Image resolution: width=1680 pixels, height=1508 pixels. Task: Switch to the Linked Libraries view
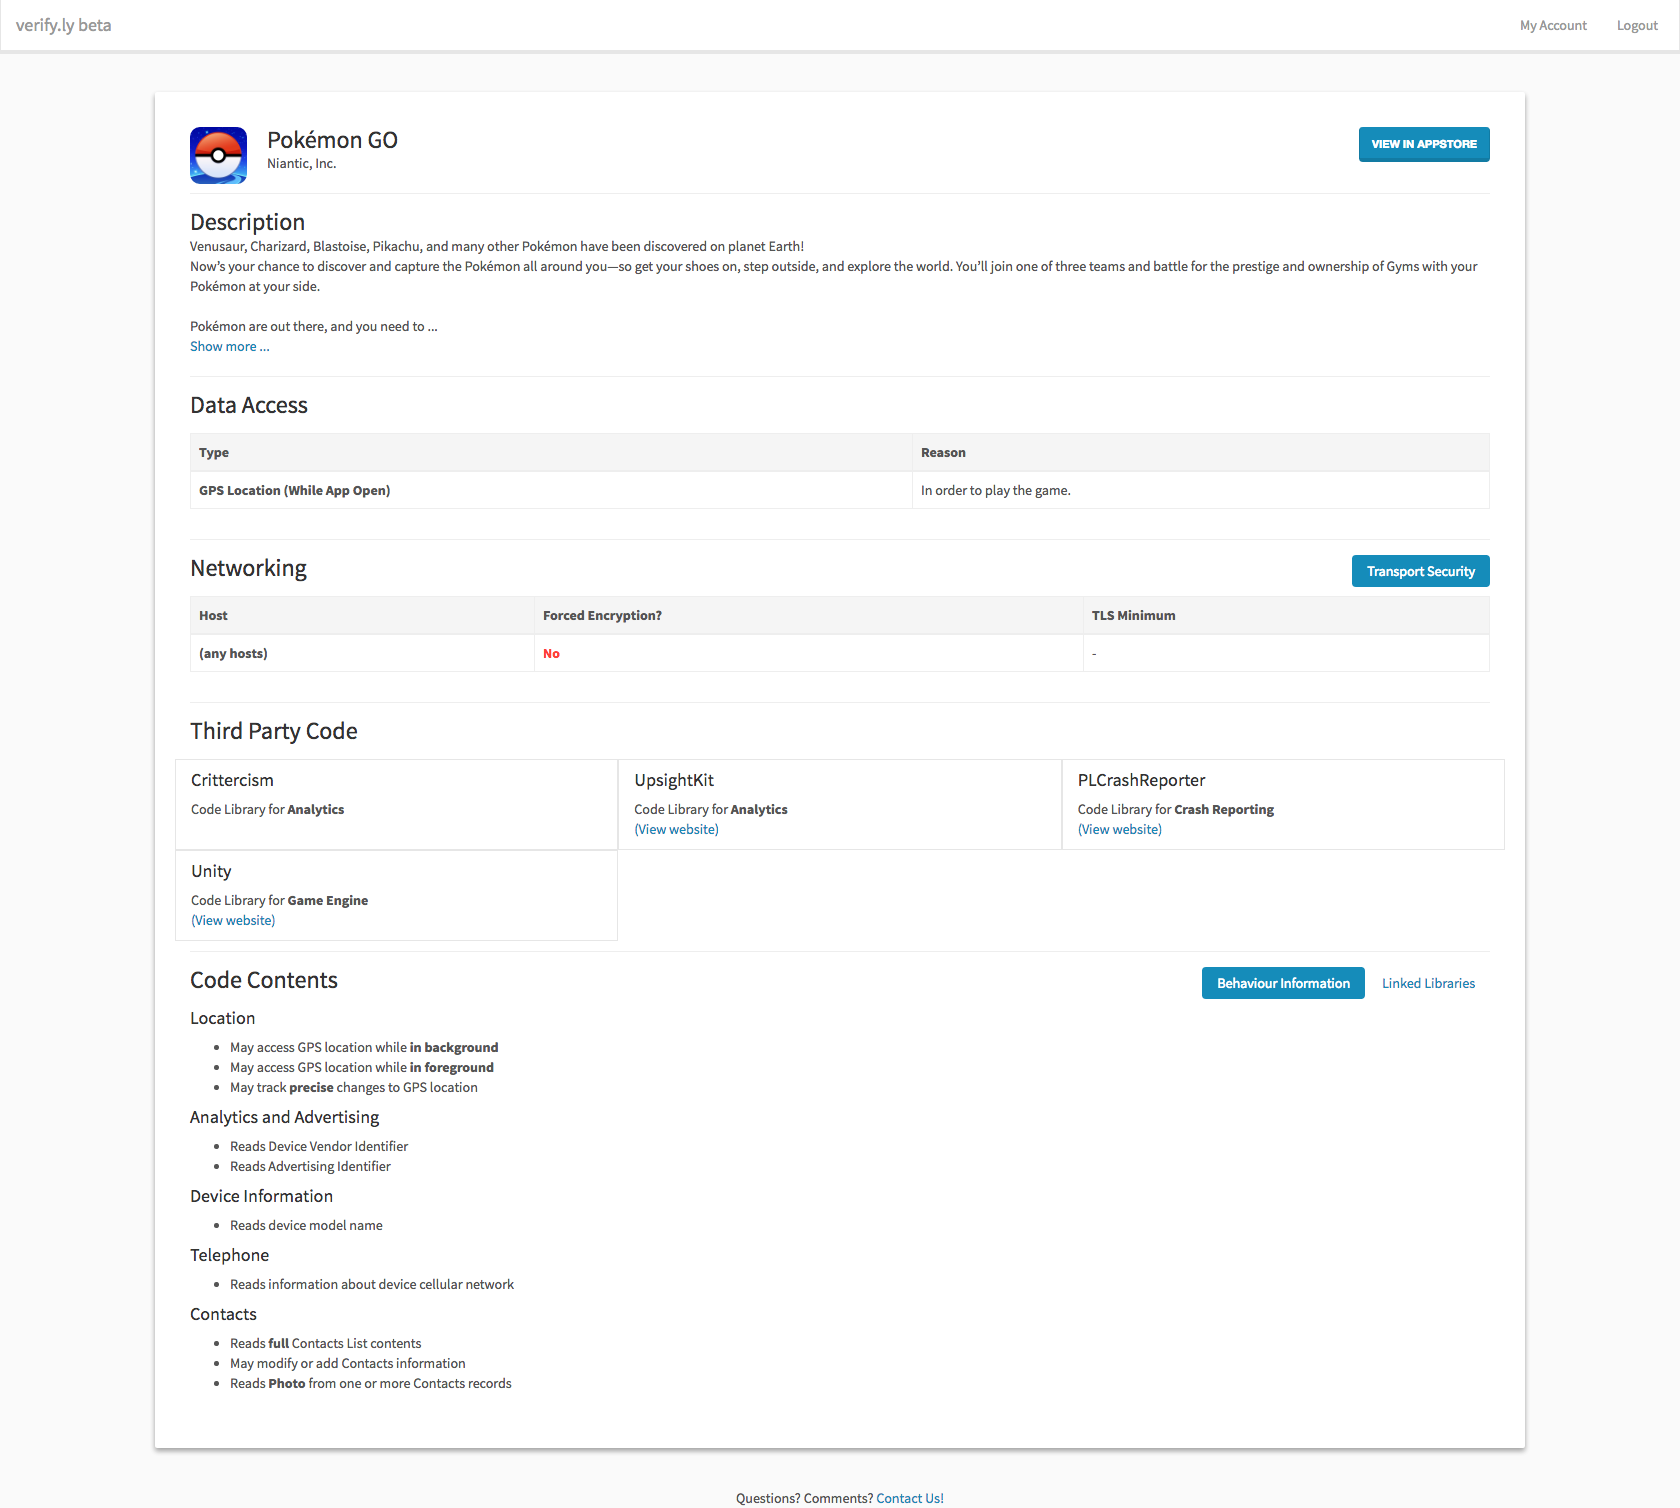1428,983
